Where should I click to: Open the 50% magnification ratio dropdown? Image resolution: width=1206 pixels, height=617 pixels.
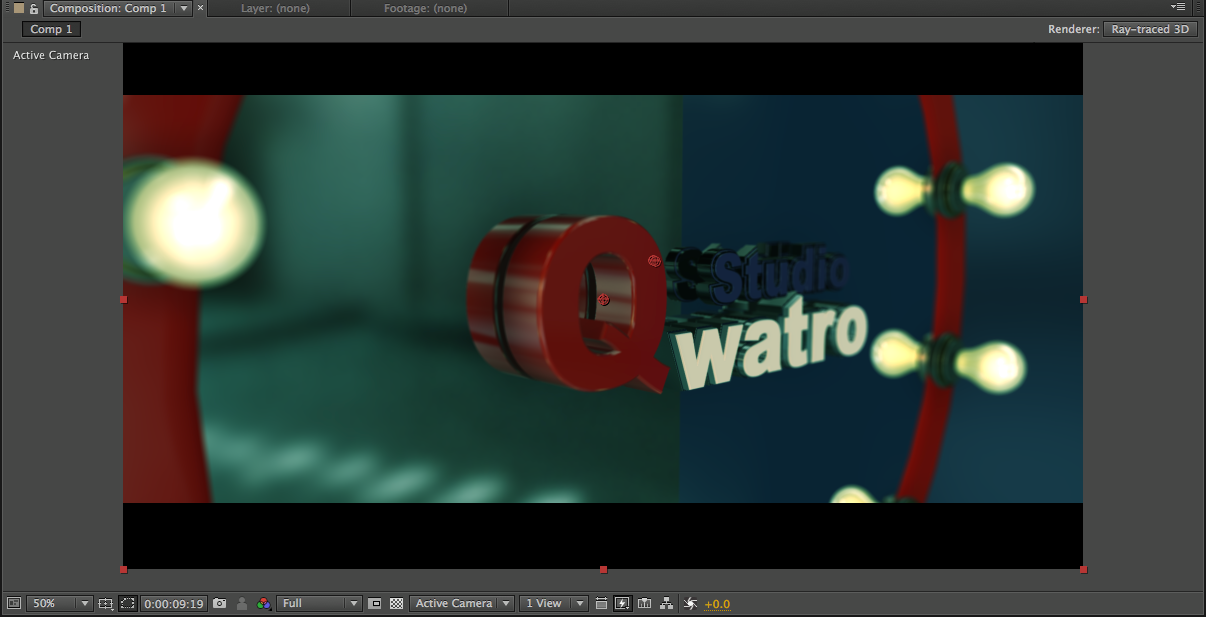[59, 604]
